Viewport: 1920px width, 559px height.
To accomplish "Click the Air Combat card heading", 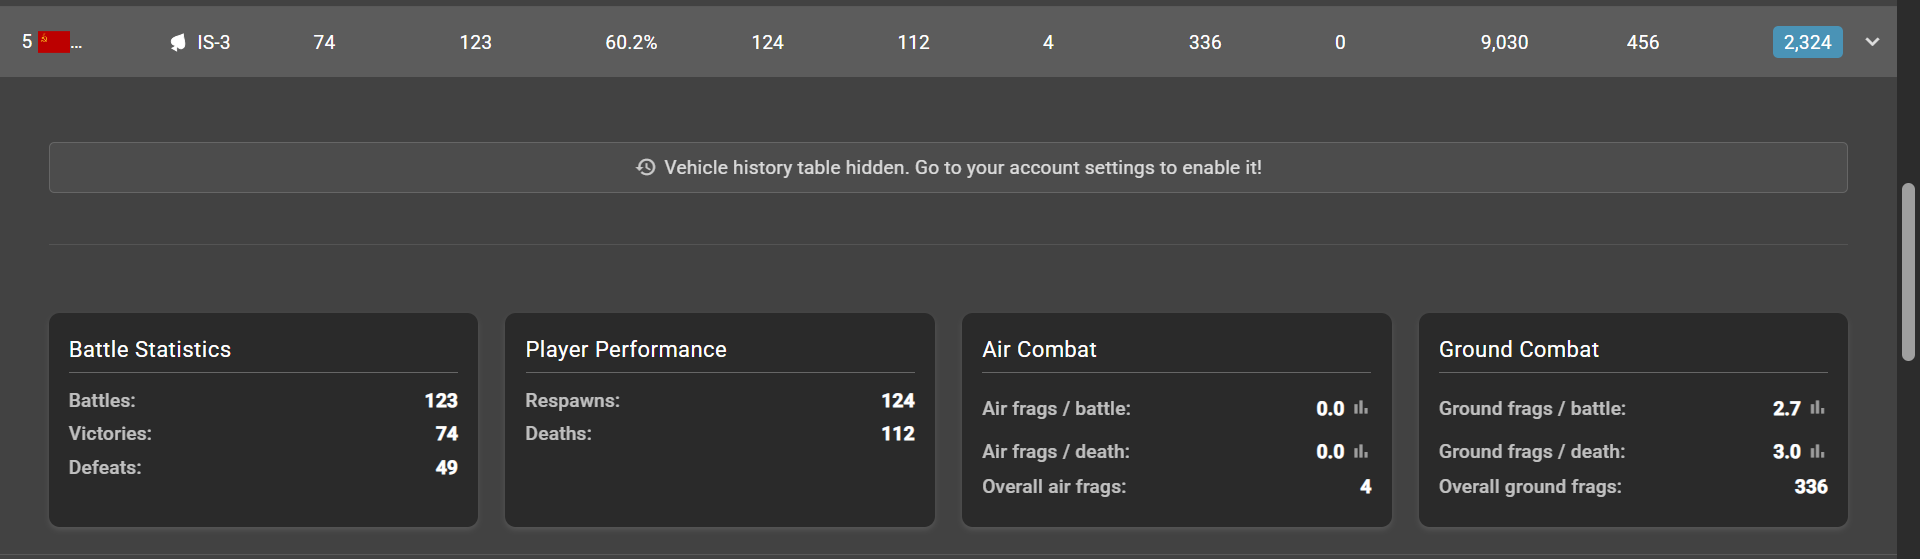I will [x=1039, y=349].
